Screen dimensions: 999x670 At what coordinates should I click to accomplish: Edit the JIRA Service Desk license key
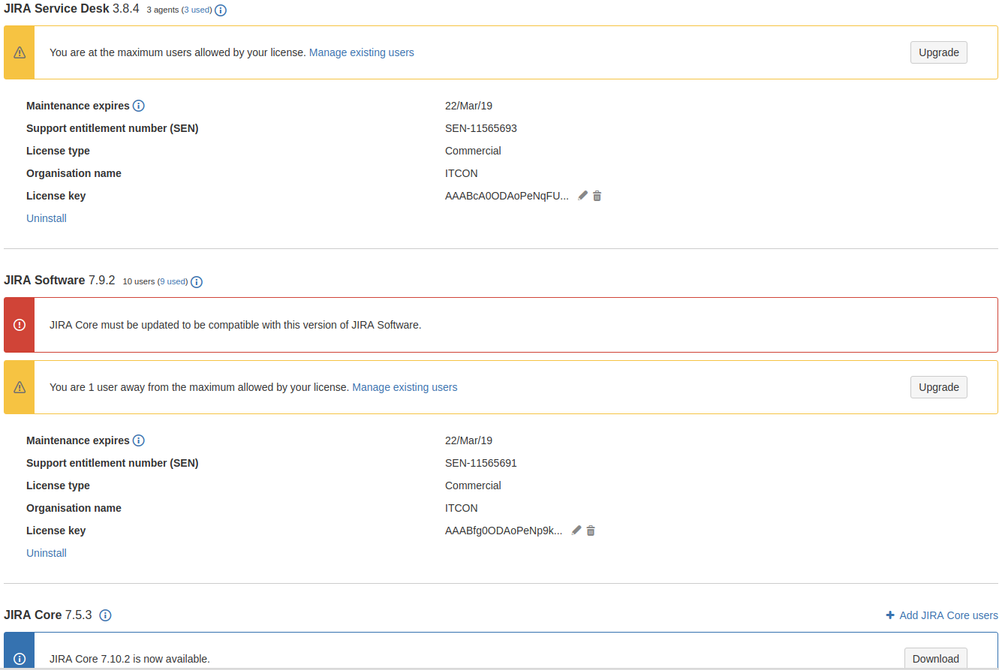click(582, 196)
